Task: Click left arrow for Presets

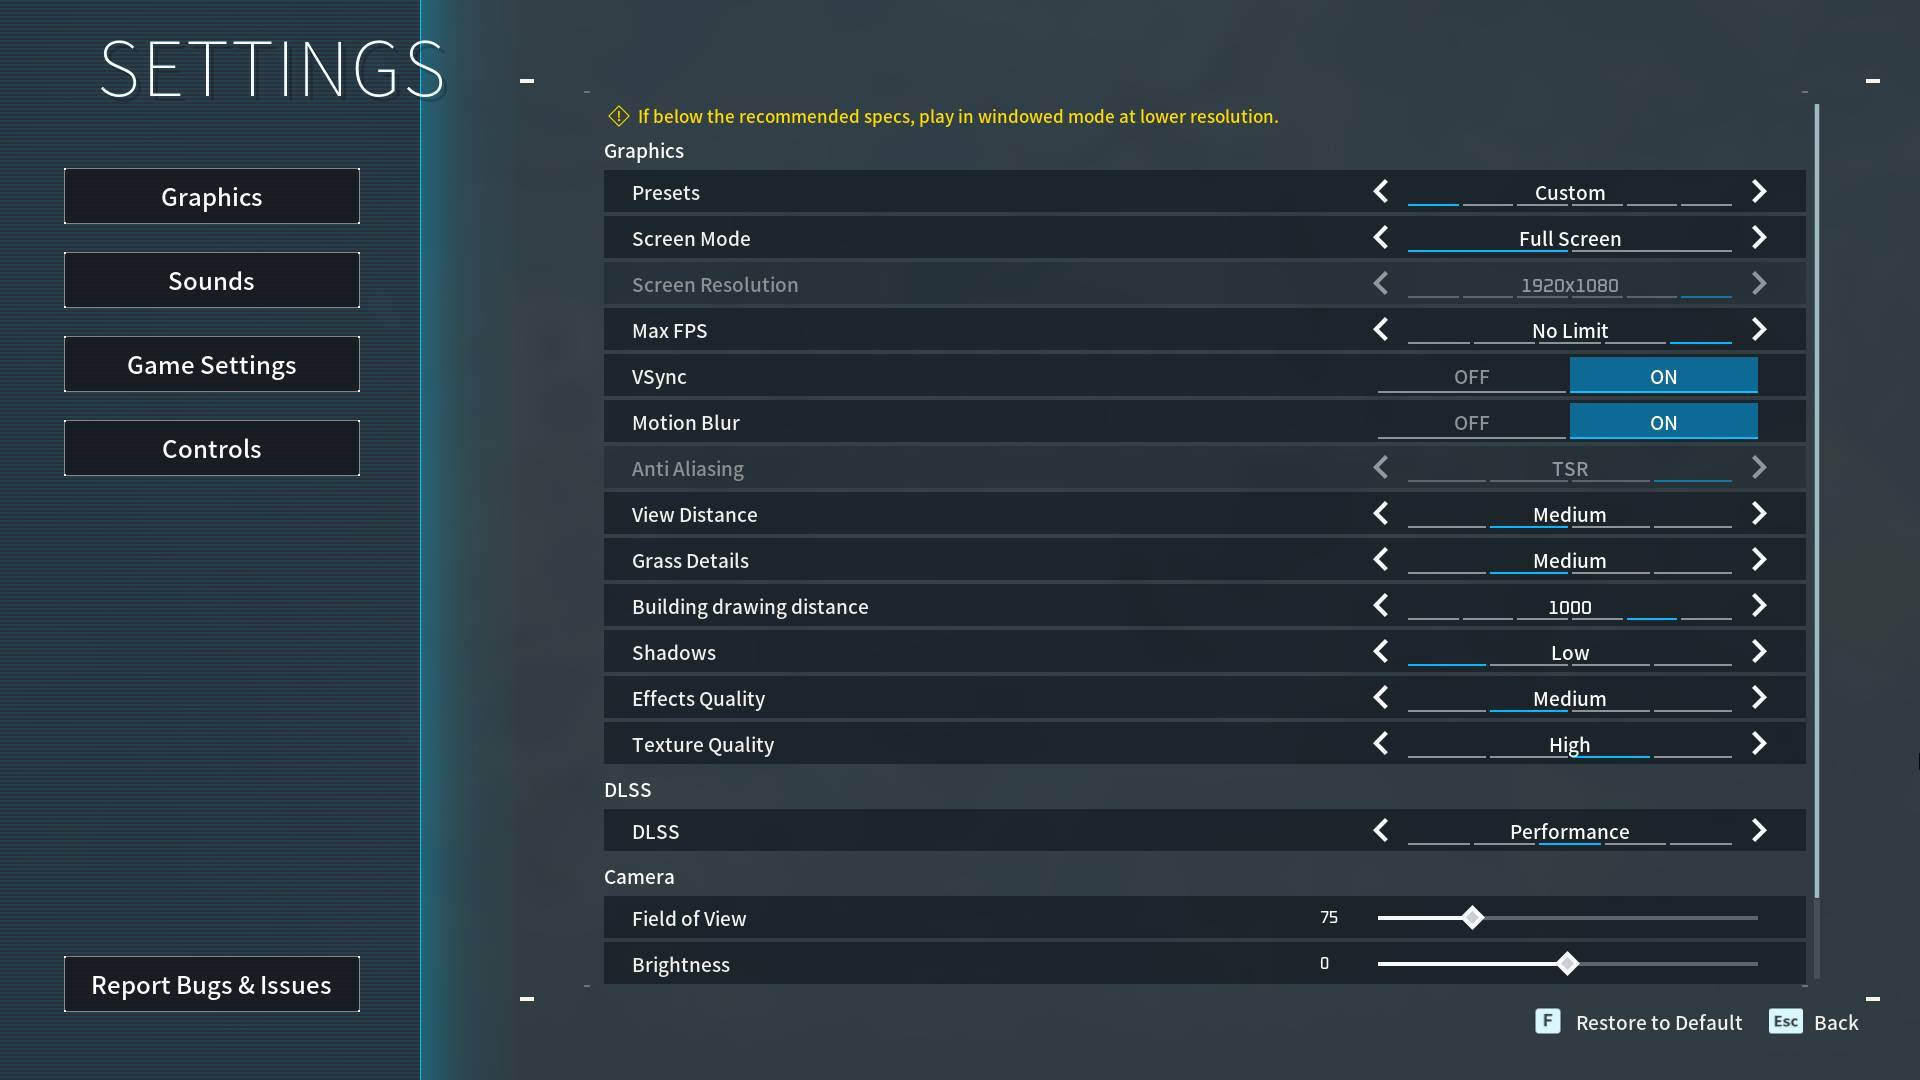Action: pyautogui.click(x=1381, y=191)
